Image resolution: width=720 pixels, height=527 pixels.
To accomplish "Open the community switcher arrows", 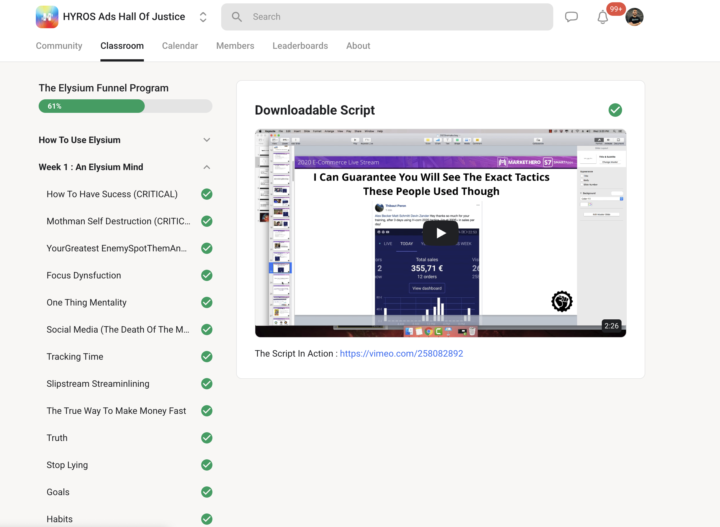I will [x=203, y=17].
